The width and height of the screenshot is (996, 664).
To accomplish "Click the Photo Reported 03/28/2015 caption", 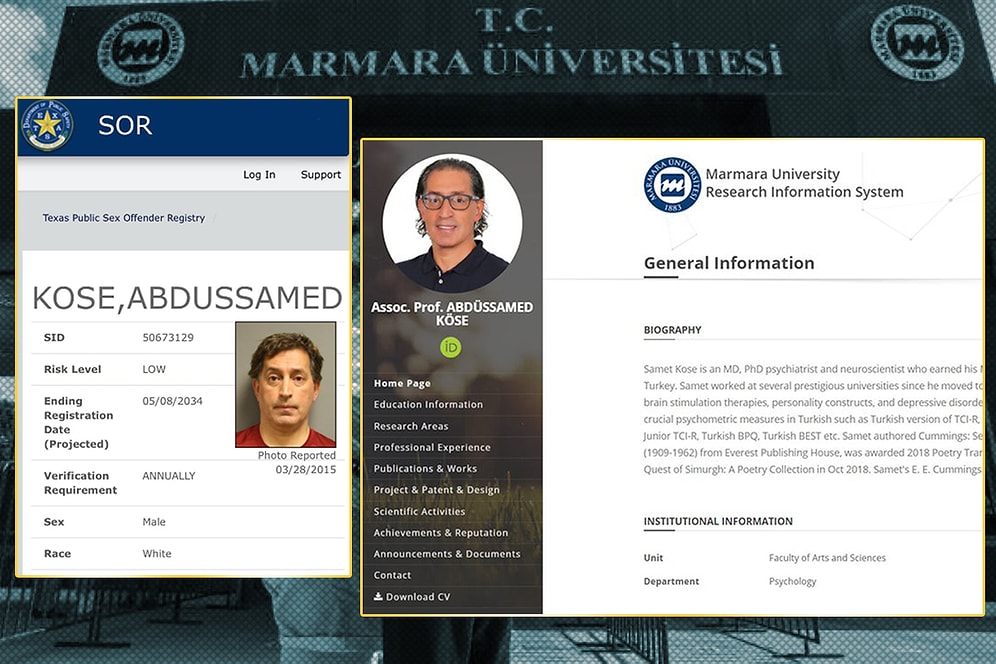I will pos(297,463).
